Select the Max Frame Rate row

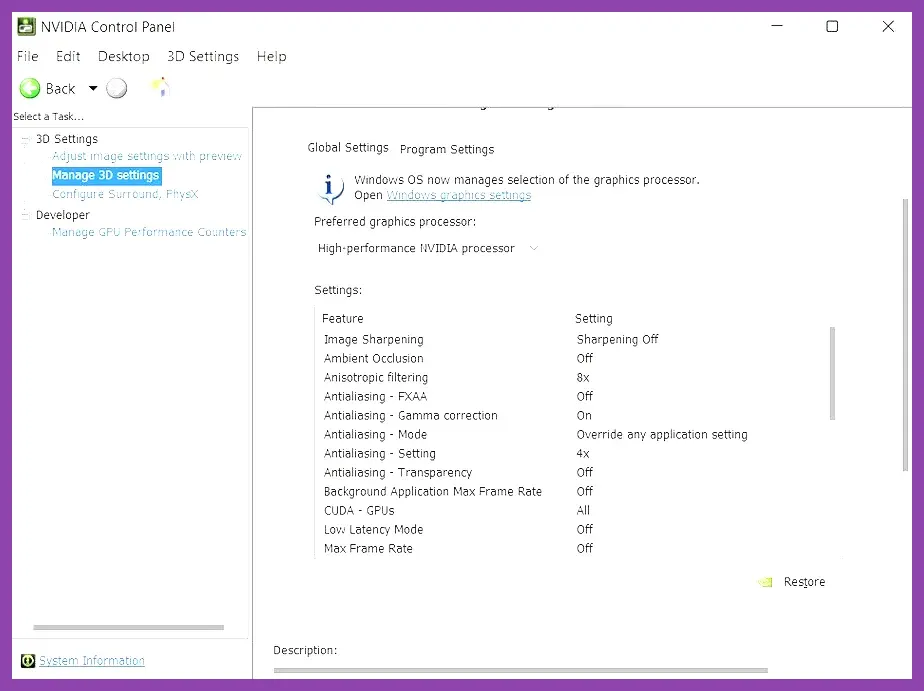pos(570,548)
